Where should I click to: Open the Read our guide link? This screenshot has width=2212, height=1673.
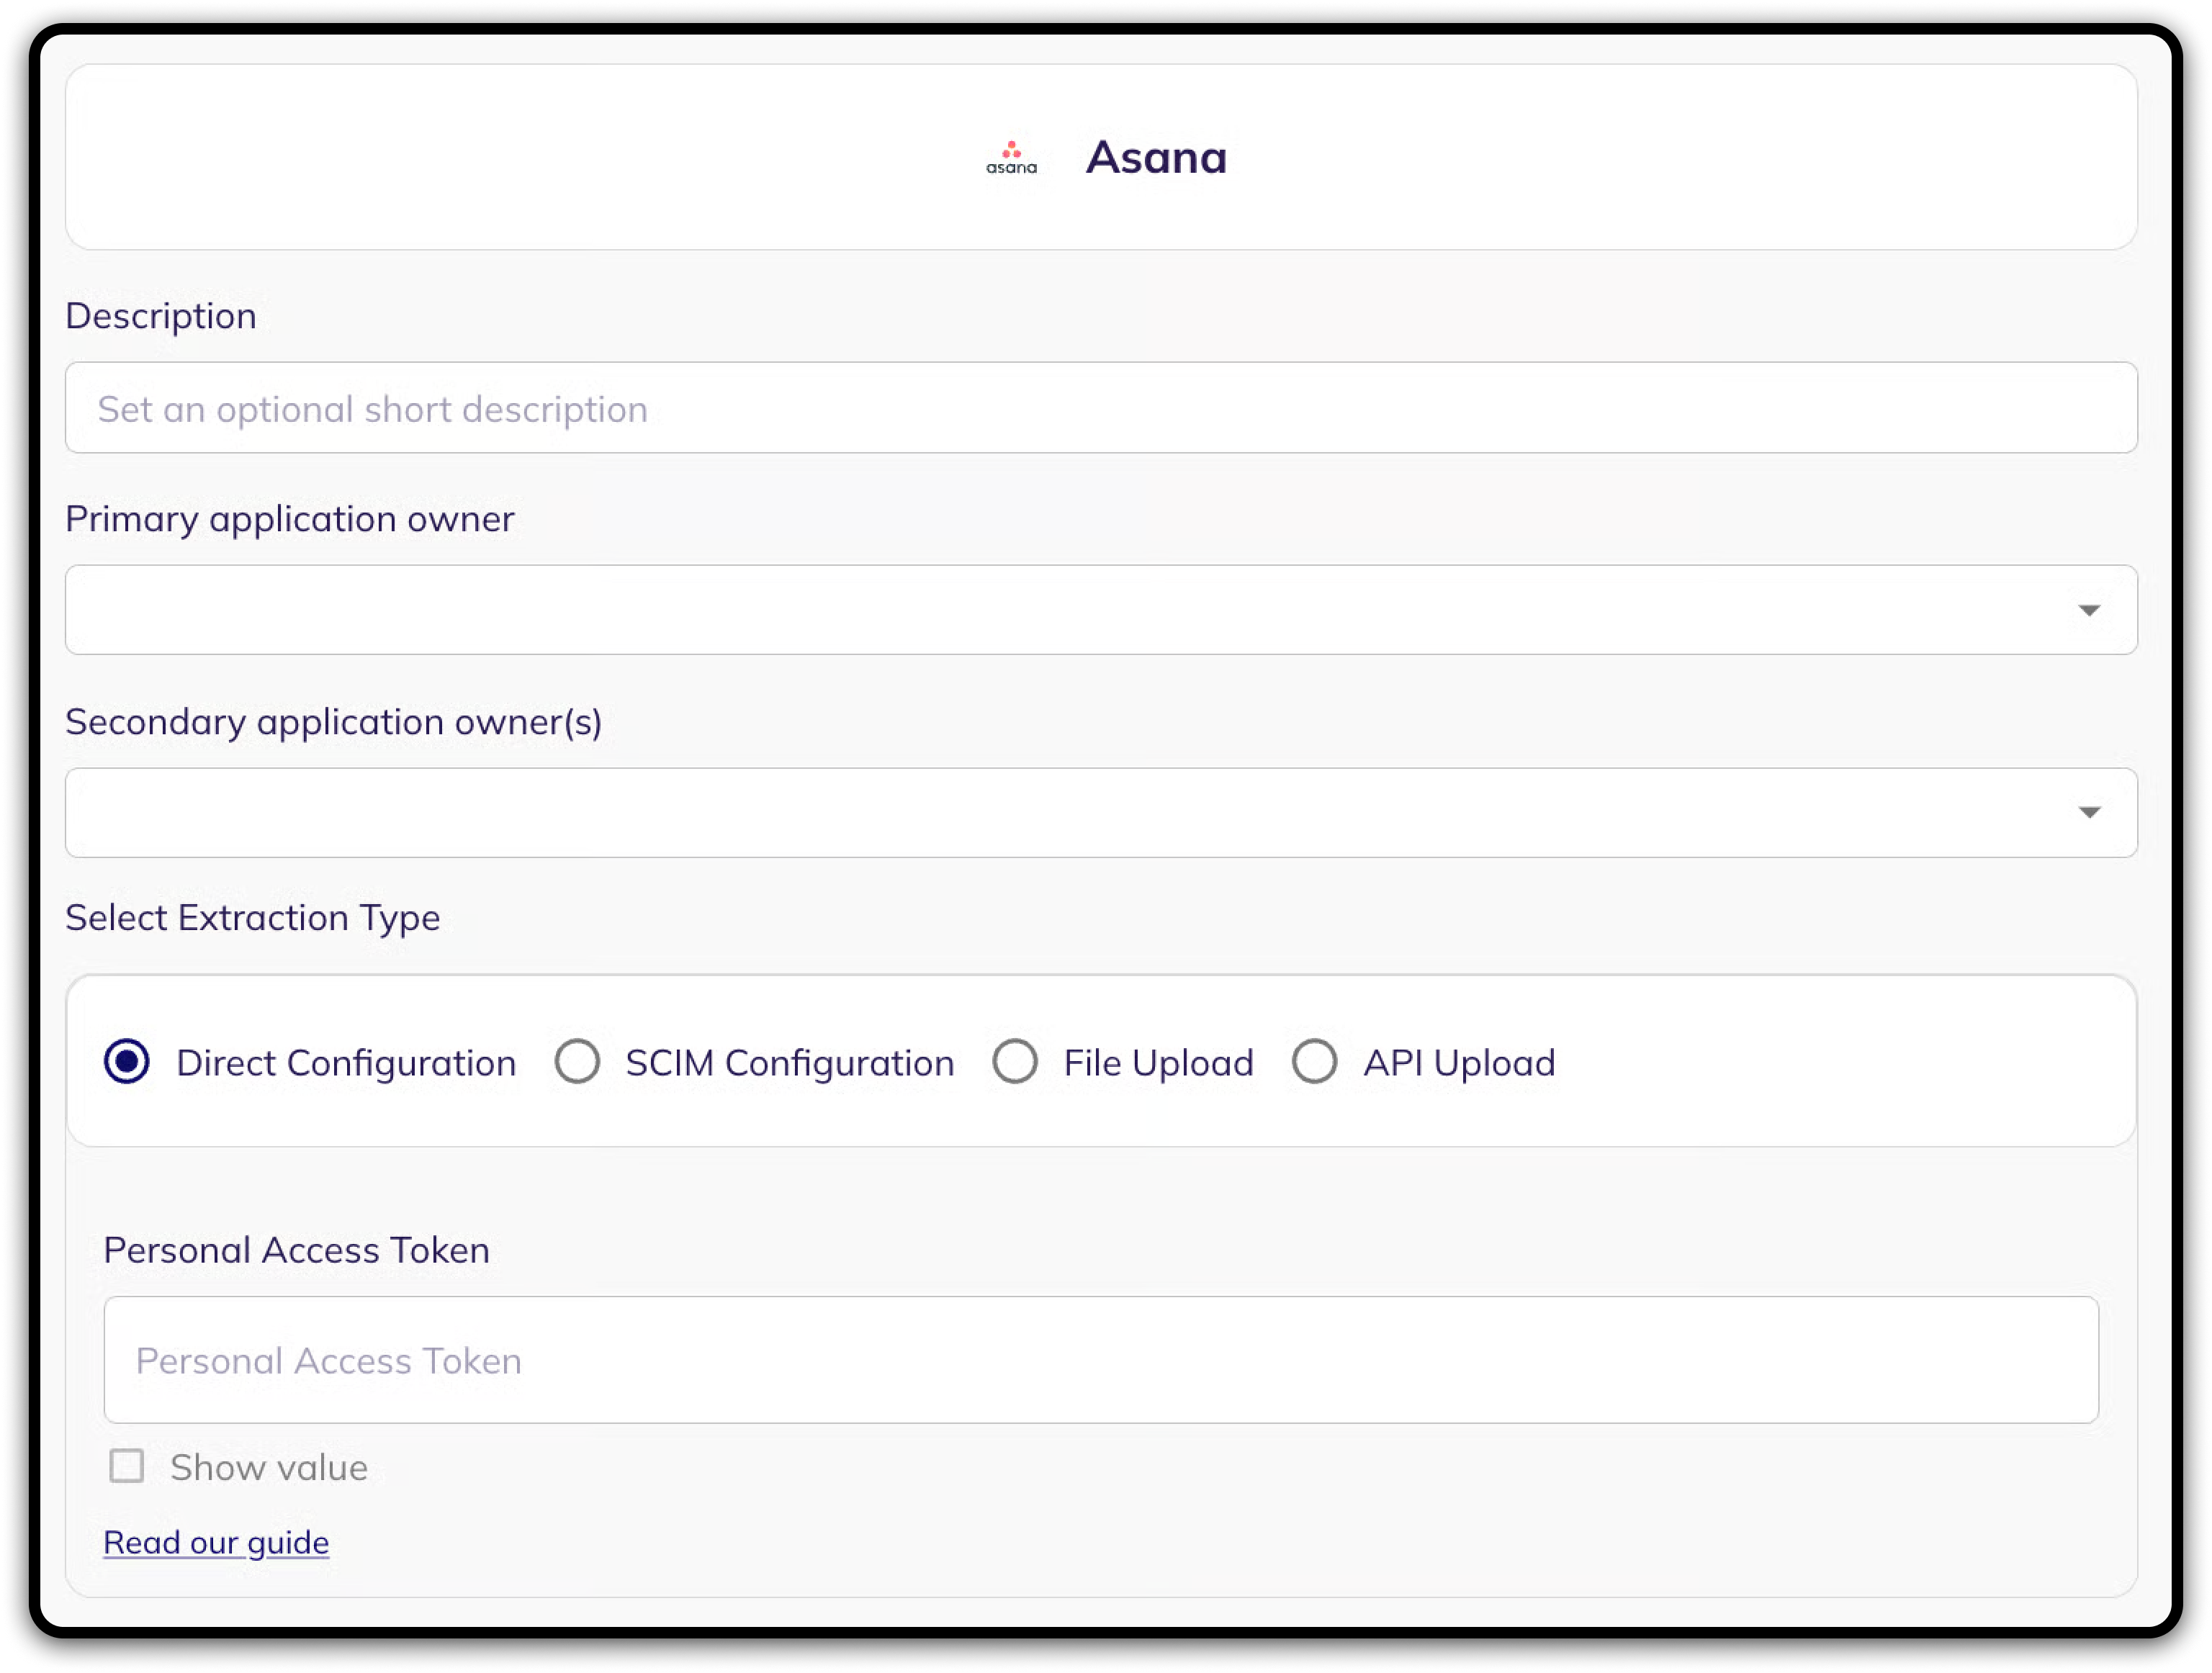216,1542
